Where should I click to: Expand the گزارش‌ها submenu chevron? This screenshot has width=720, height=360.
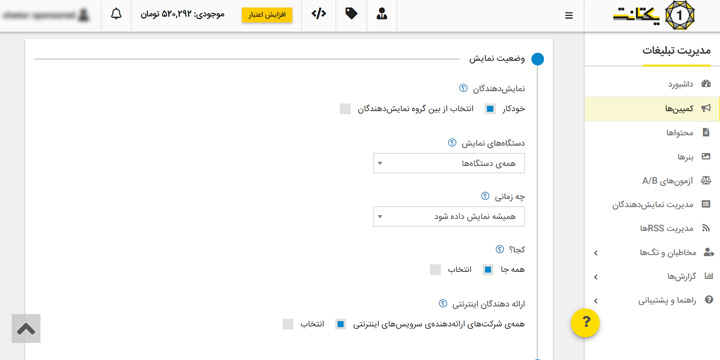pos(596,277)
